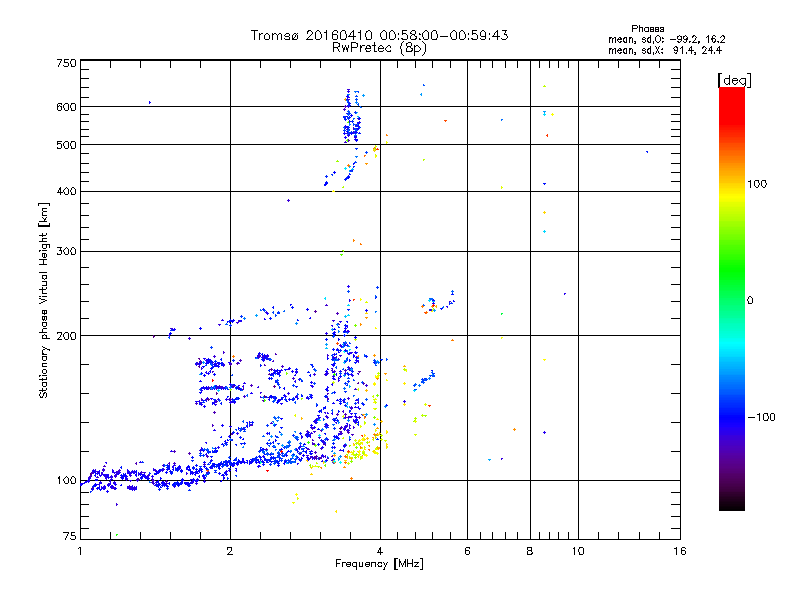
Task: Click the x-axis tick label '1'
Action: coord(80,551)
